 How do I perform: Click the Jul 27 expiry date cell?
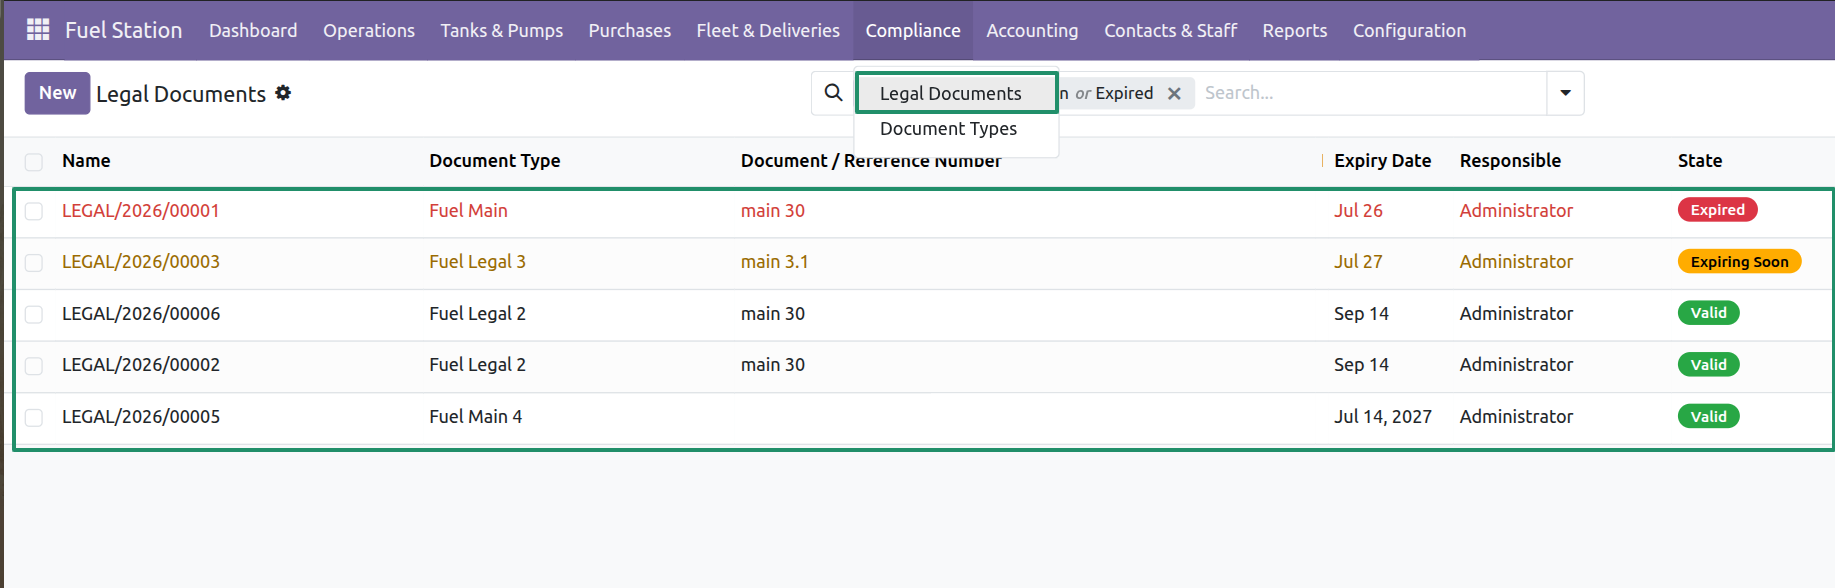1358,262
